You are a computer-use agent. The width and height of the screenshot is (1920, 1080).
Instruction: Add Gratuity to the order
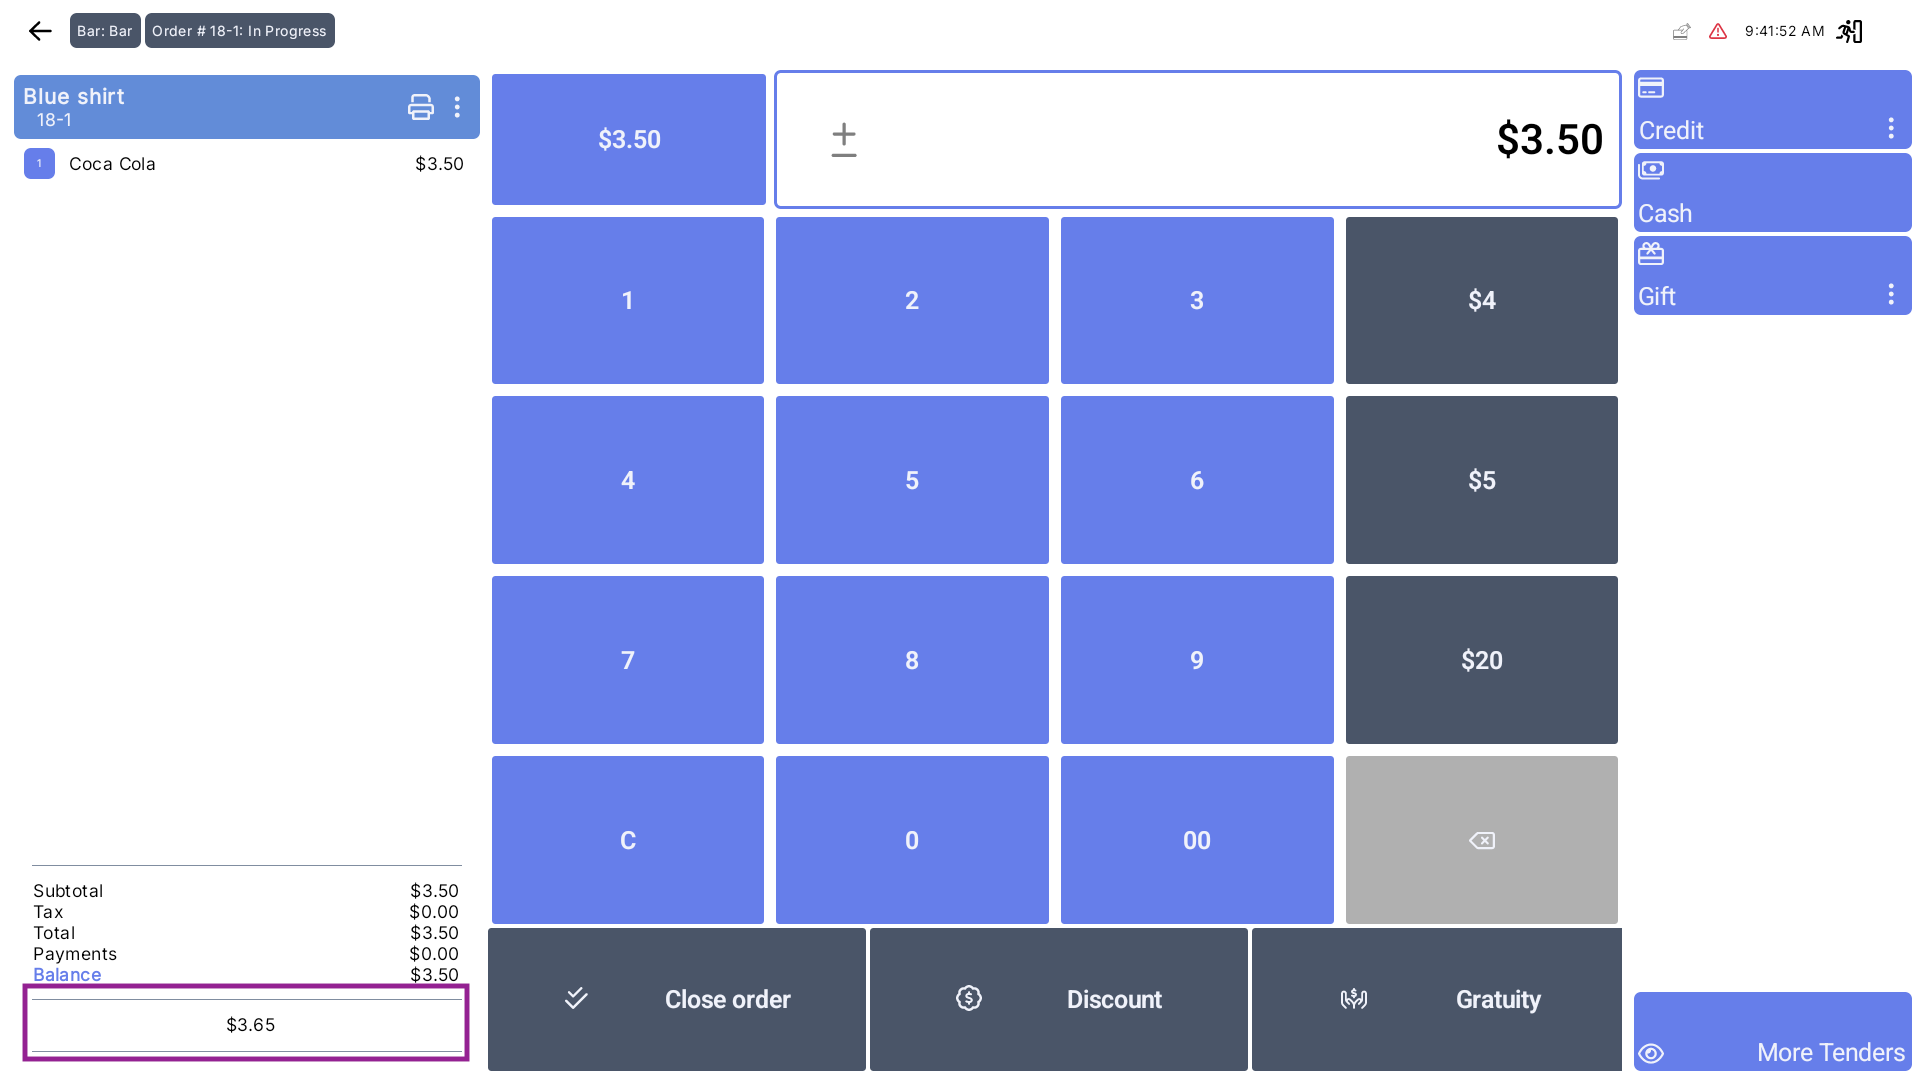[x=1436, y=999]
